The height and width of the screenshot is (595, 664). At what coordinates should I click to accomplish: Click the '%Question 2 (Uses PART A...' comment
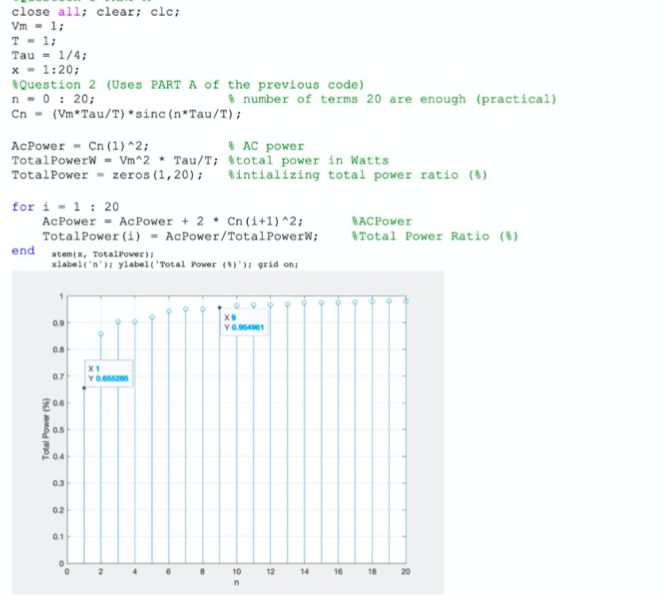pos(188,85)
